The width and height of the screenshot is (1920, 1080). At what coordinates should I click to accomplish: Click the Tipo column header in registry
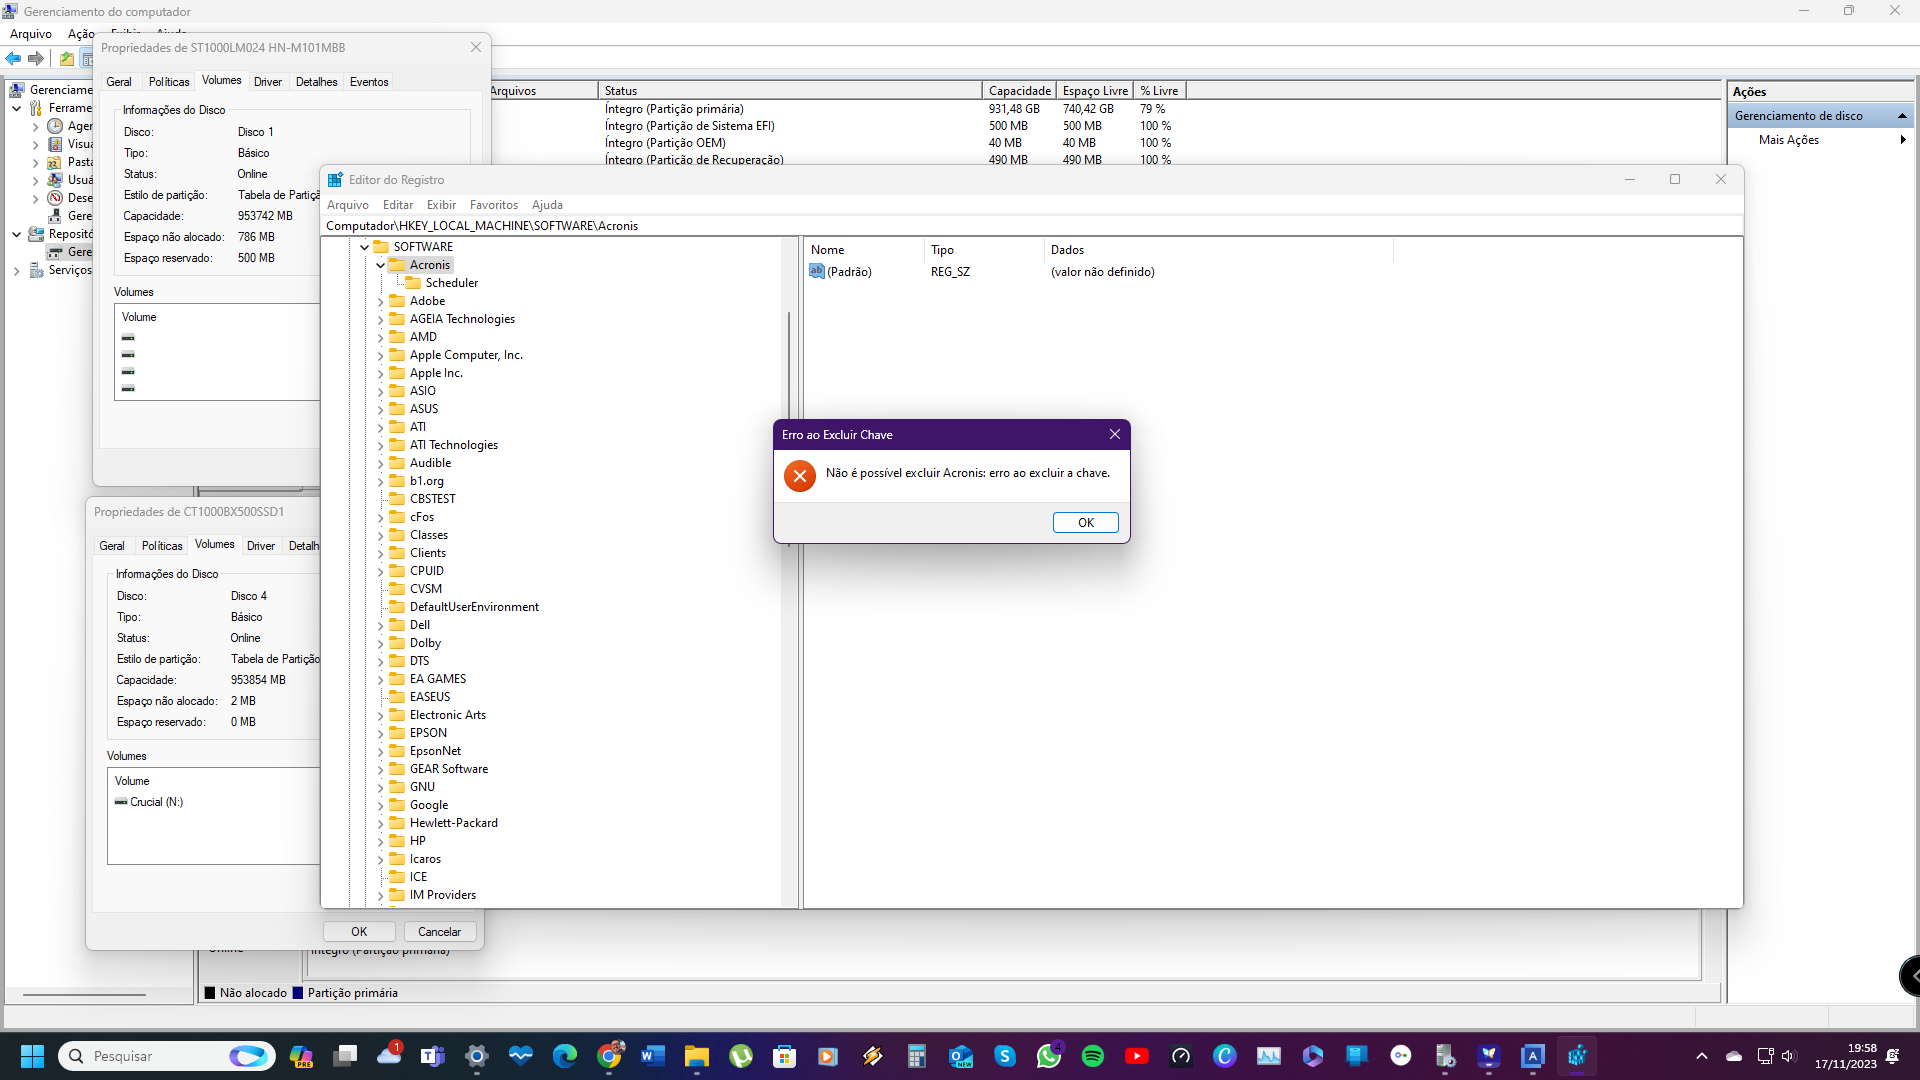coord(984,250)
